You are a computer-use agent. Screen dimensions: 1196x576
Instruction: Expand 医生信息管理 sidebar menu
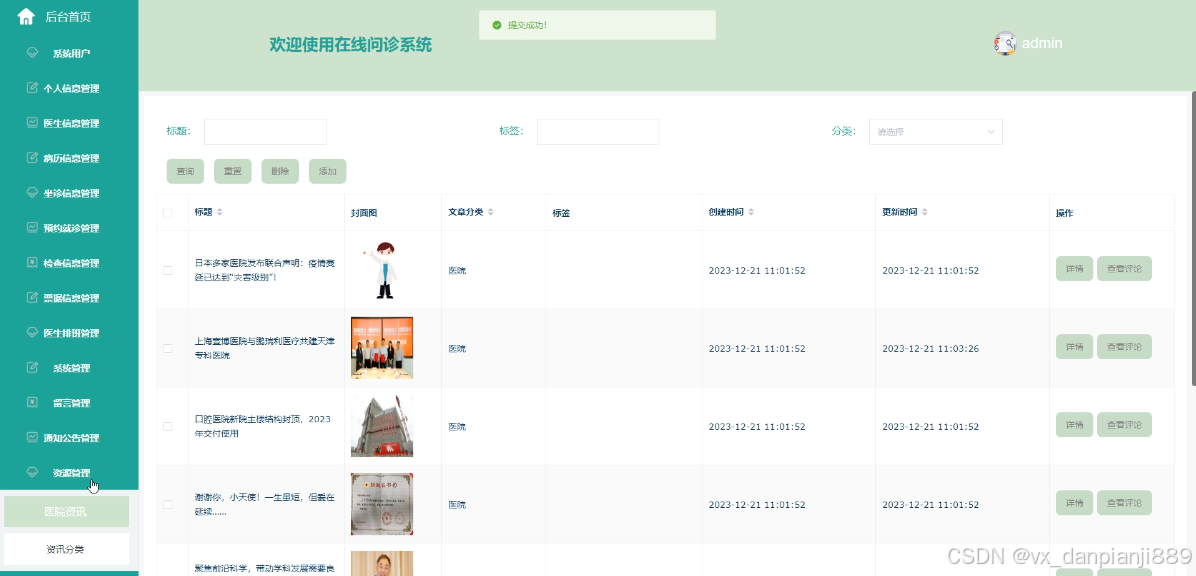click(69, 123)
